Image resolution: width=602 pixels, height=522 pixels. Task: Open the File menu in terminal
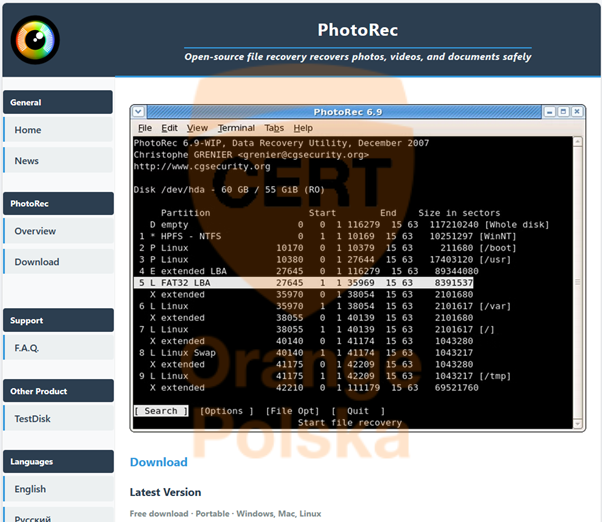[145, 128]
